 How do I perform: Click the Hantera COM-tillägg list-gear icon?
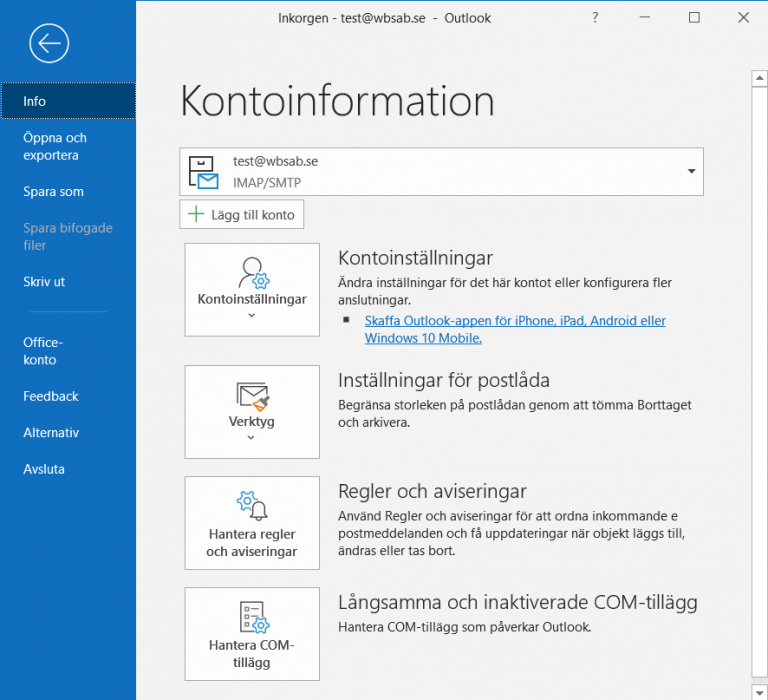[x=252, y=618]
